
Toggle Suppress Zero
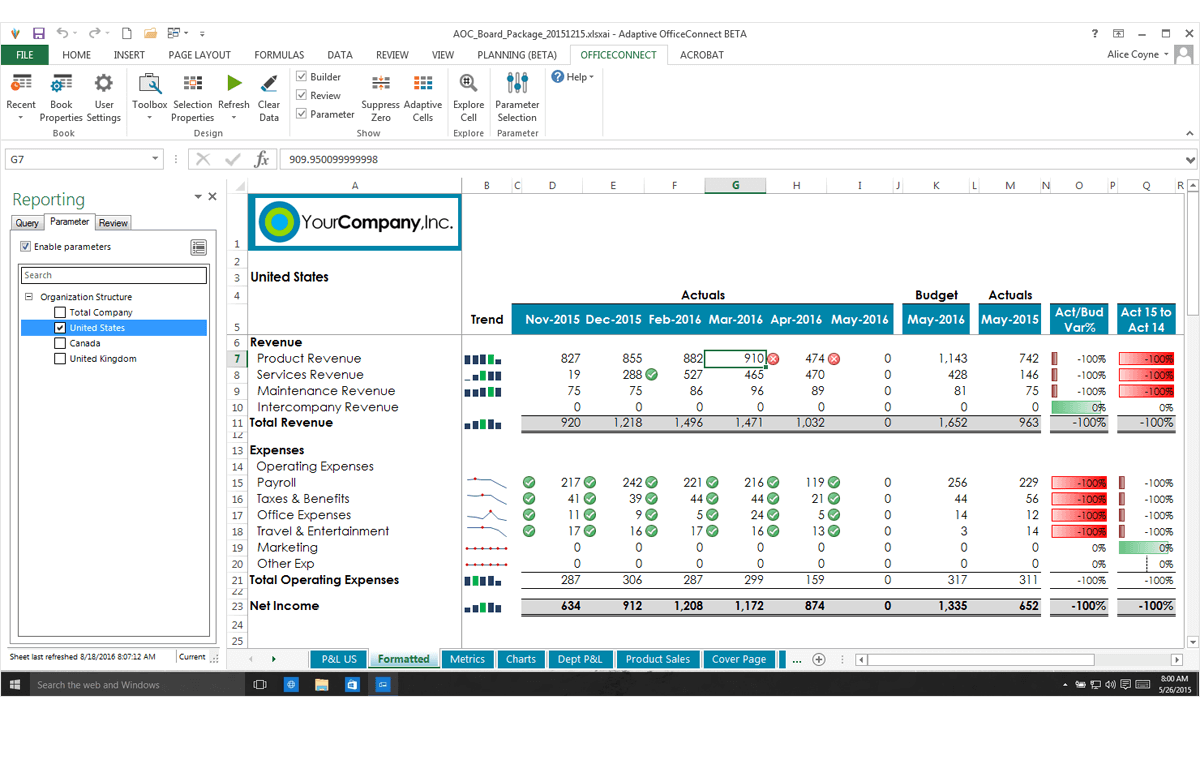[380, 97]
